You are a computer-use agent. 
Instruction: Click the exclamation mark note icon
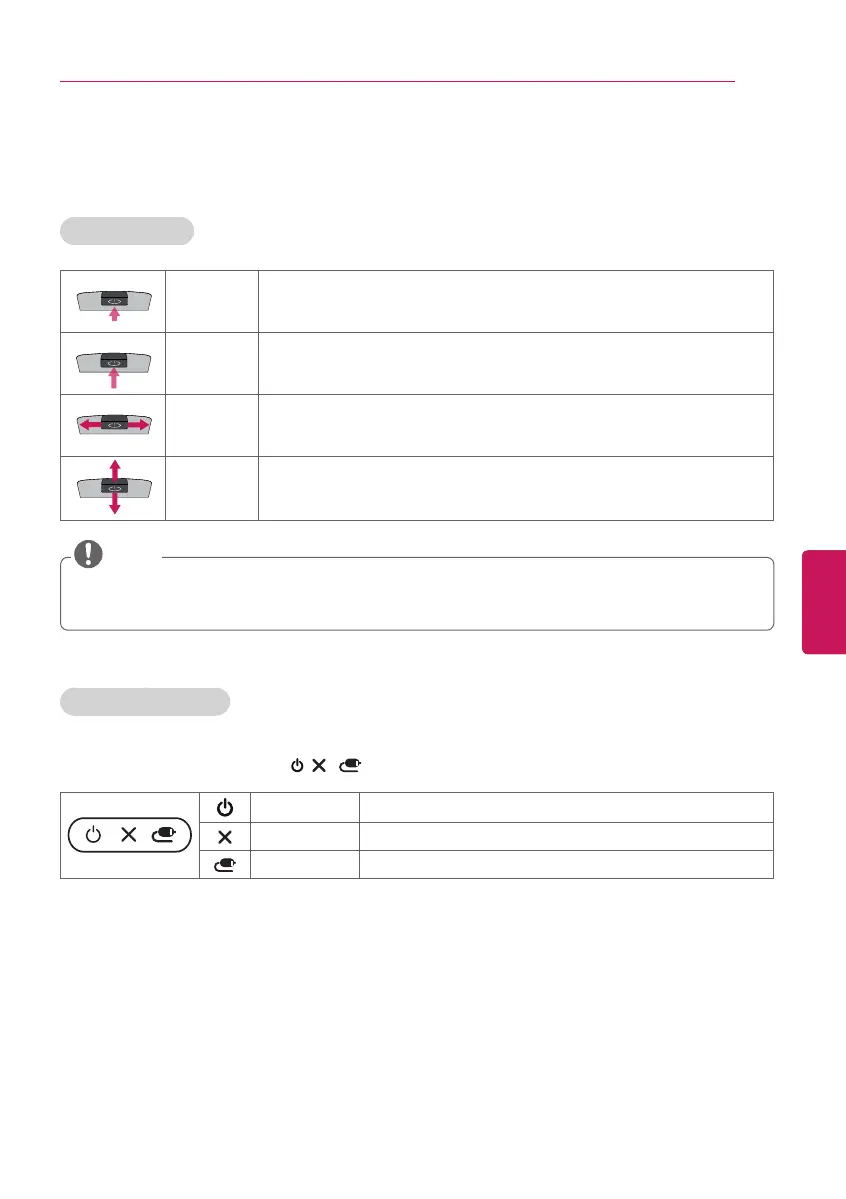88,554
